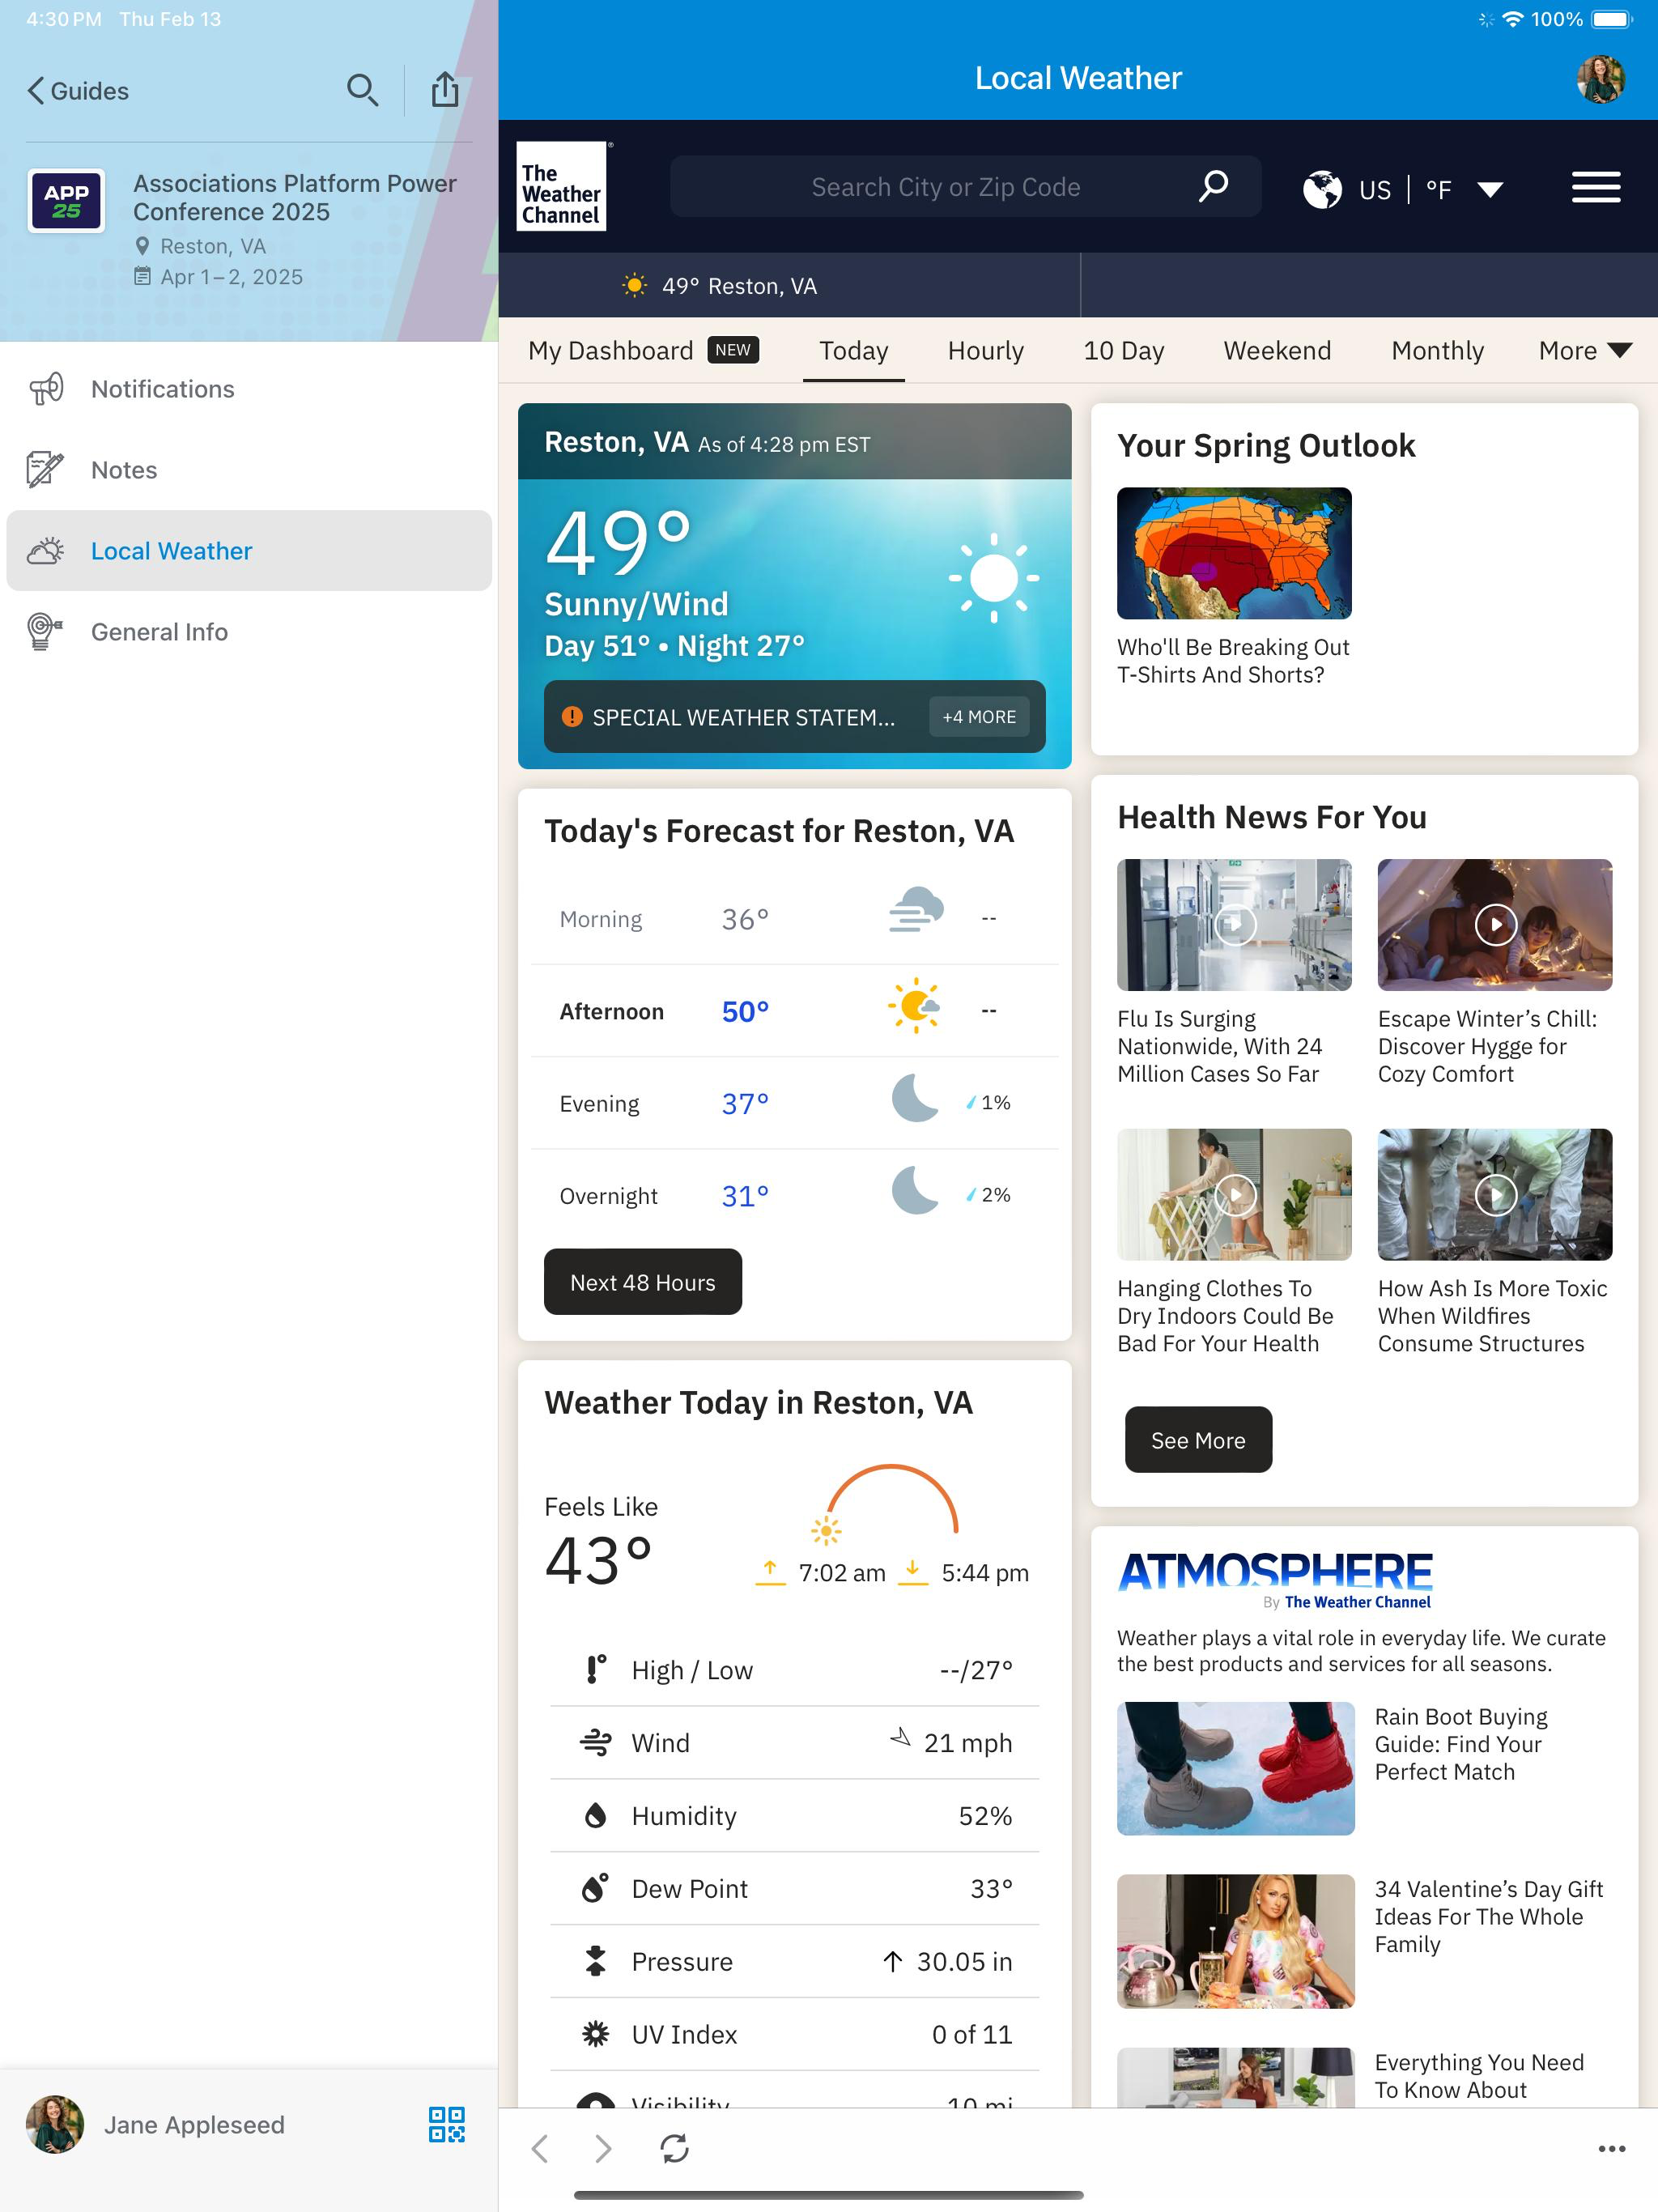Click the large sun icon in current conditions
Screen dimensions: 1658x2212
pyautogui.click(x=993, y=578)
